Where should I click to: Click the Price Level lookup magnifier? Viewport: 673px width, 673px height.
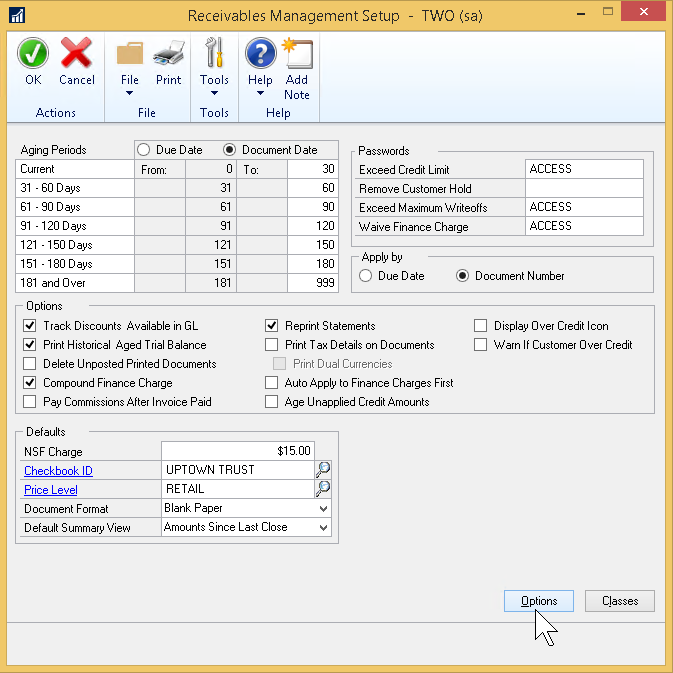(323, 489)
